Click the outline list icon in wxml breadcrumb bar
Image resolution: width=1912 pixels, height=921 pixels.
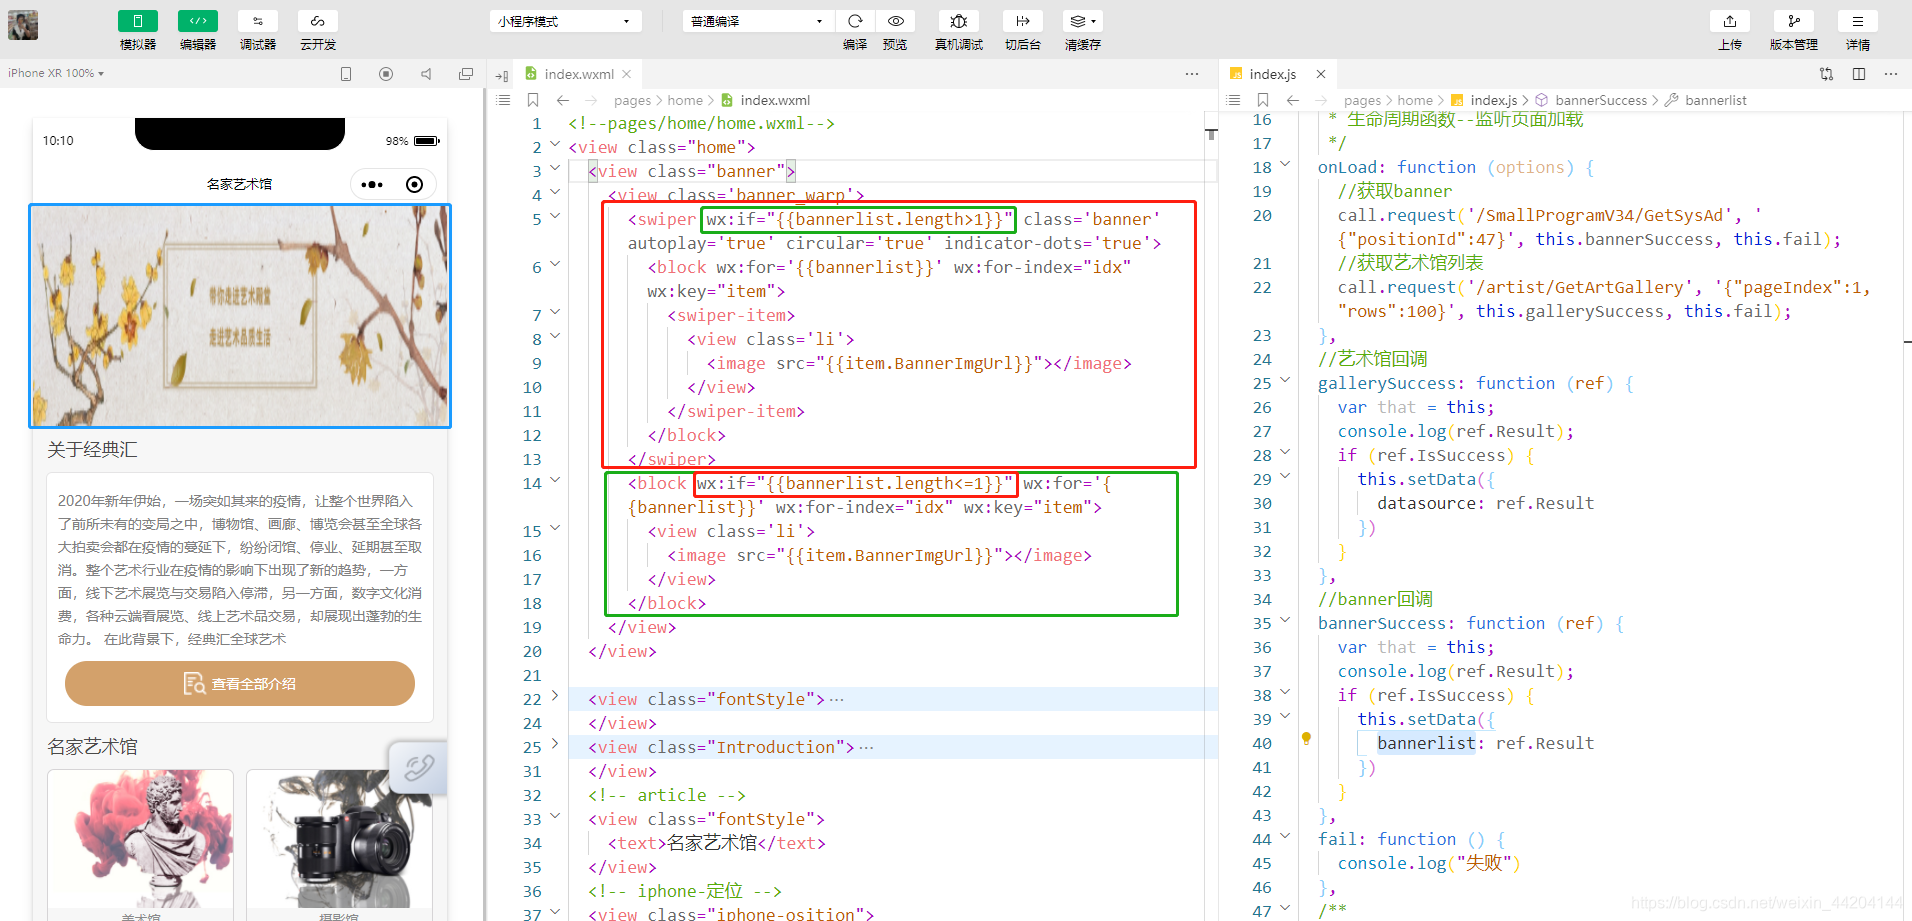coord(504,100)
